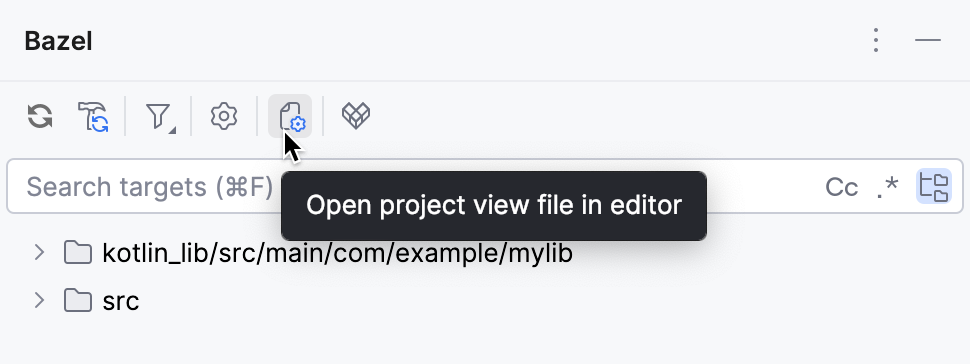The image size is (970, 364).
Task: Open Bazel settings gear icon
Action: click(x=224, y=116)
